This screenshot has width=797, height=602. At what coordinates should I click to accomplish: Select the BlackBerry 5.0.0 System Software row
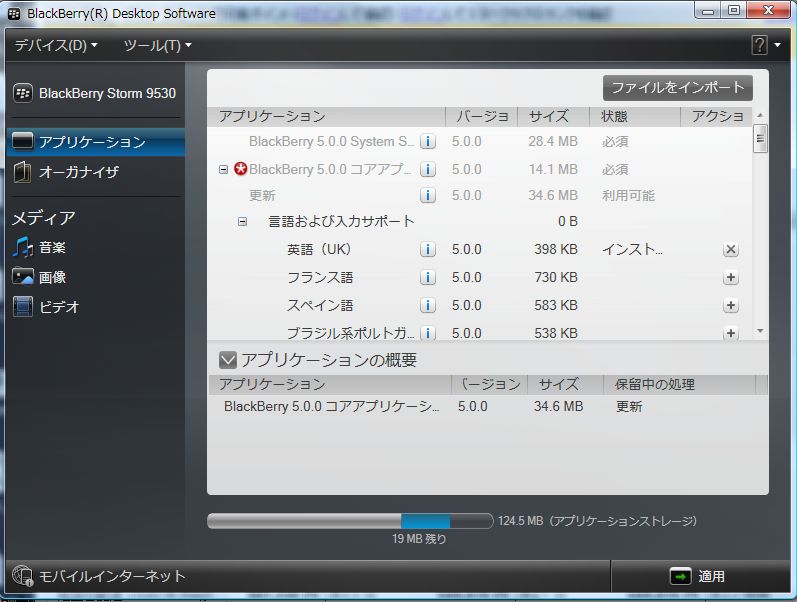click(479, 141)
